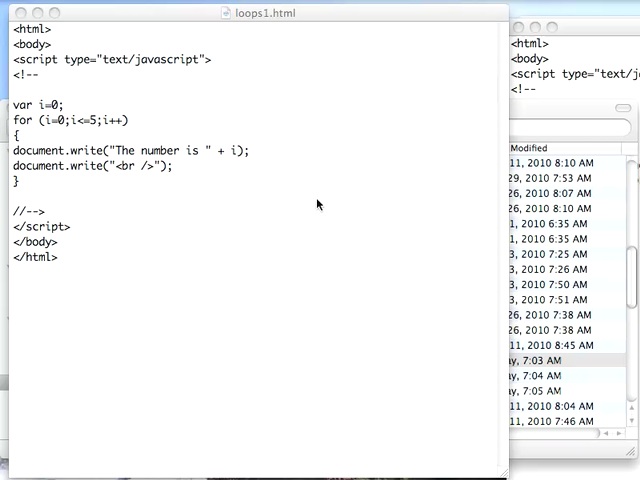Select the highlighted row modified at 7:03 AM

(x=567, y=360)
